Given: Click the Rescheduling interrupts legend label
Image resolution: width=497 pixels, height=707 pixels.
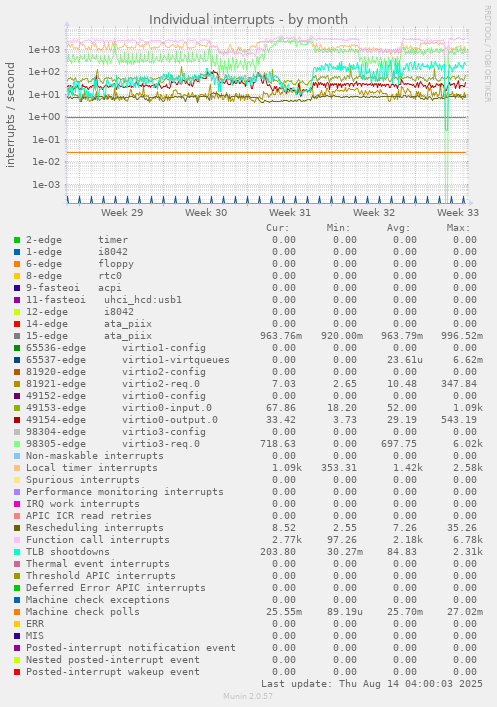Looking at the screenshot, I should (95, 528).
